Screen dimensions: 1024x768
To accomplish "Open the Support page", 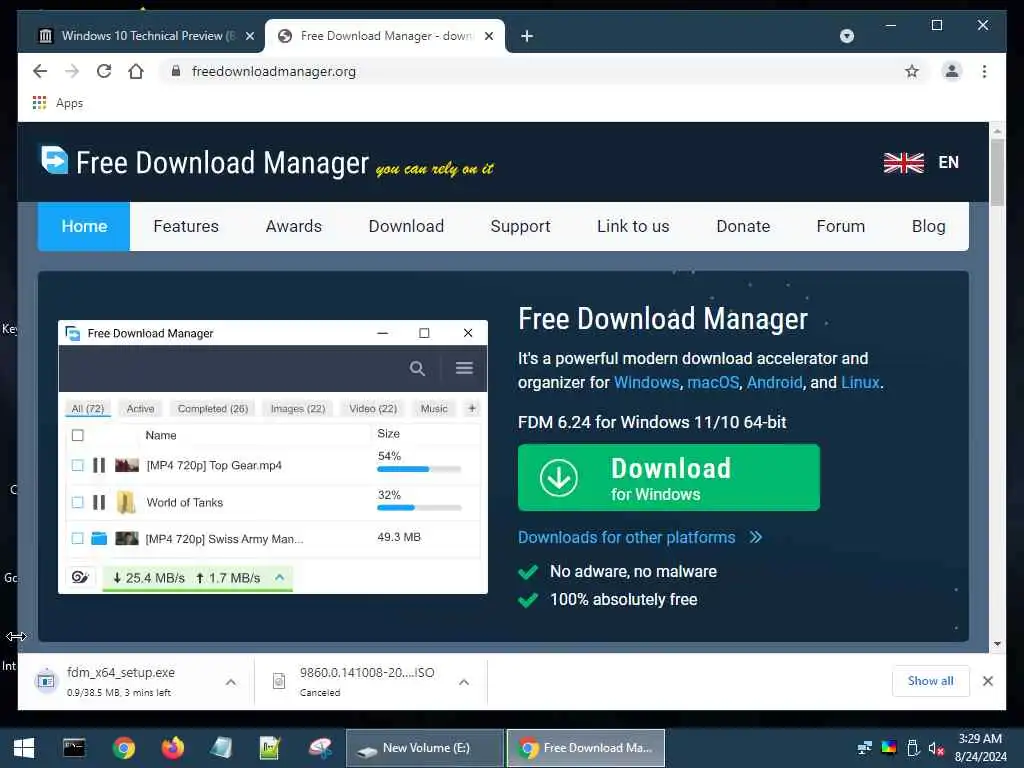I will (x=520, y=227).
